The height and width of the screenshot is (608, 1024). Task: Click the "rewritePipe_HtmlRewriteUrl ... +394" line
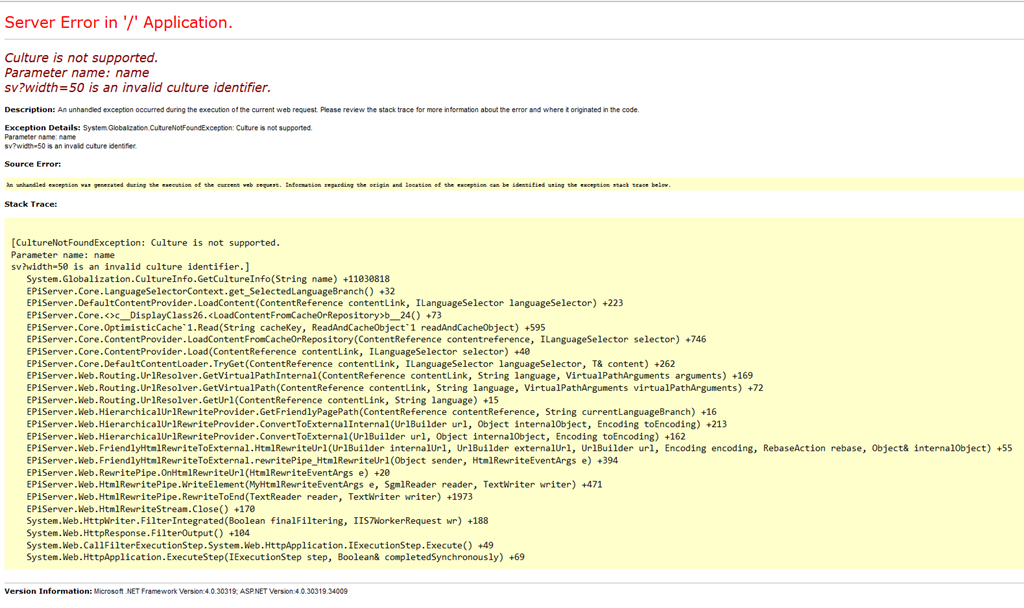tap(323, 460)
